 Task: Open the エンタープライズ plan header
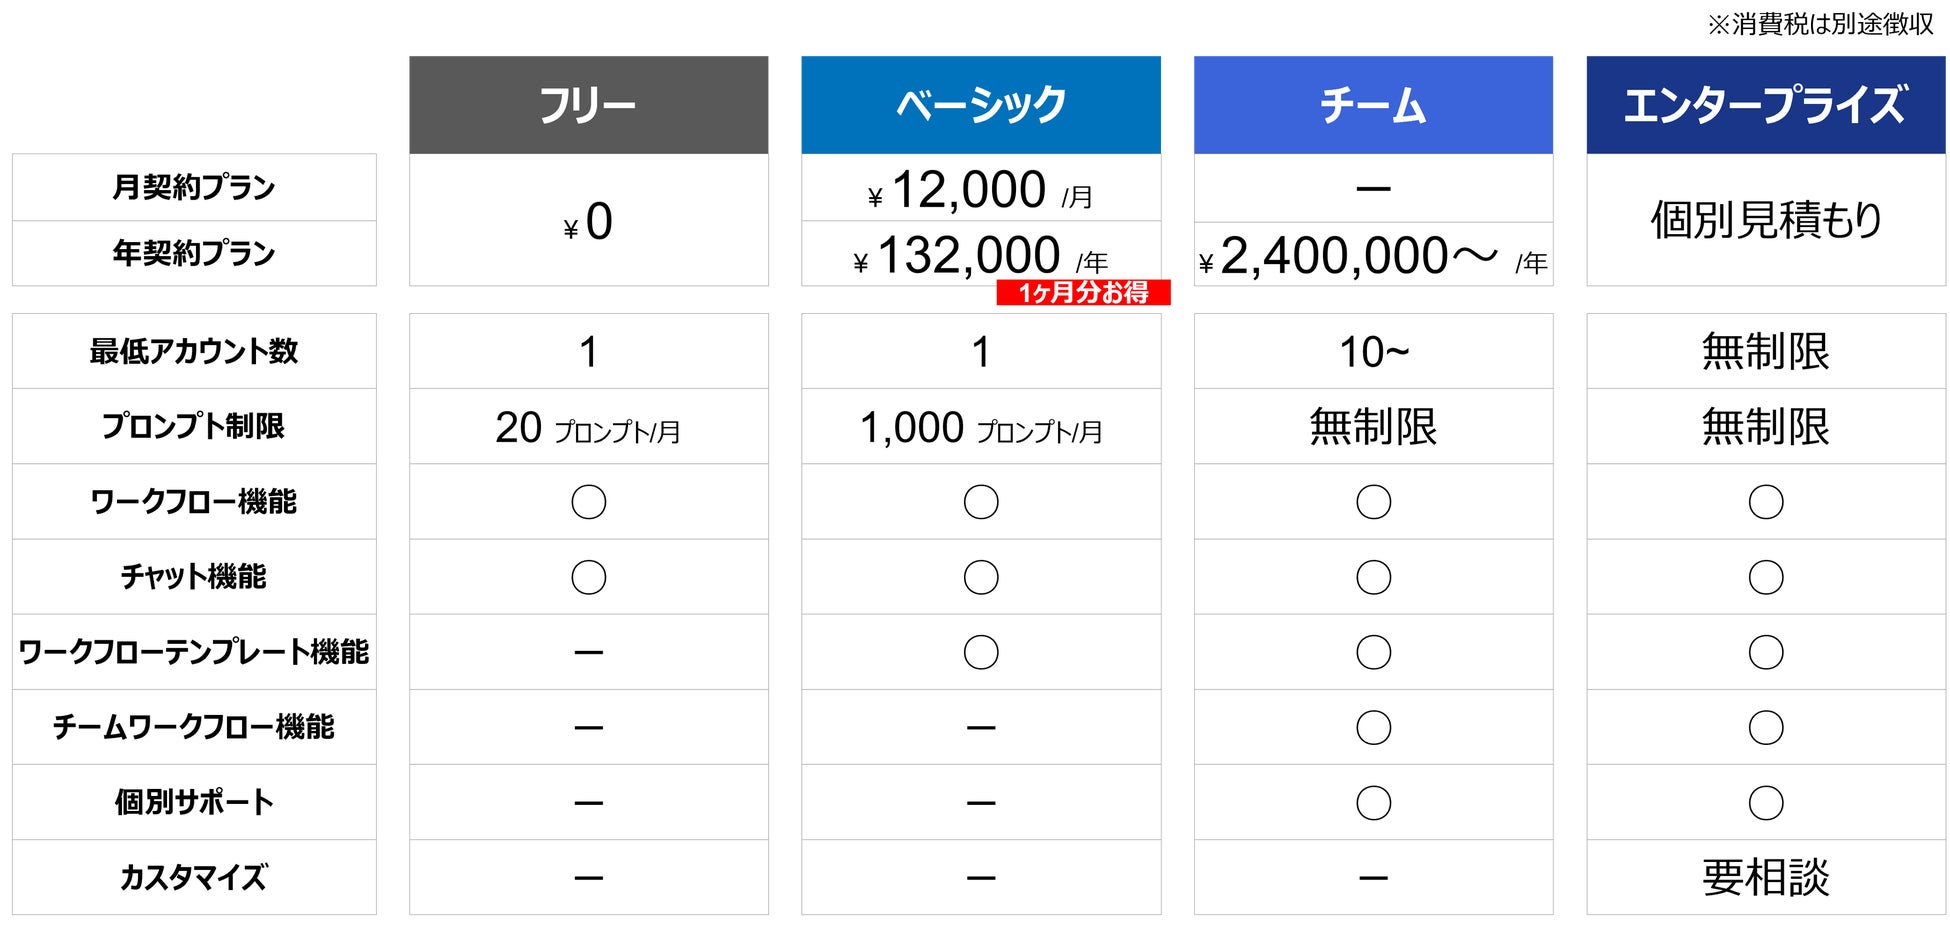(x=1765, y=105)
